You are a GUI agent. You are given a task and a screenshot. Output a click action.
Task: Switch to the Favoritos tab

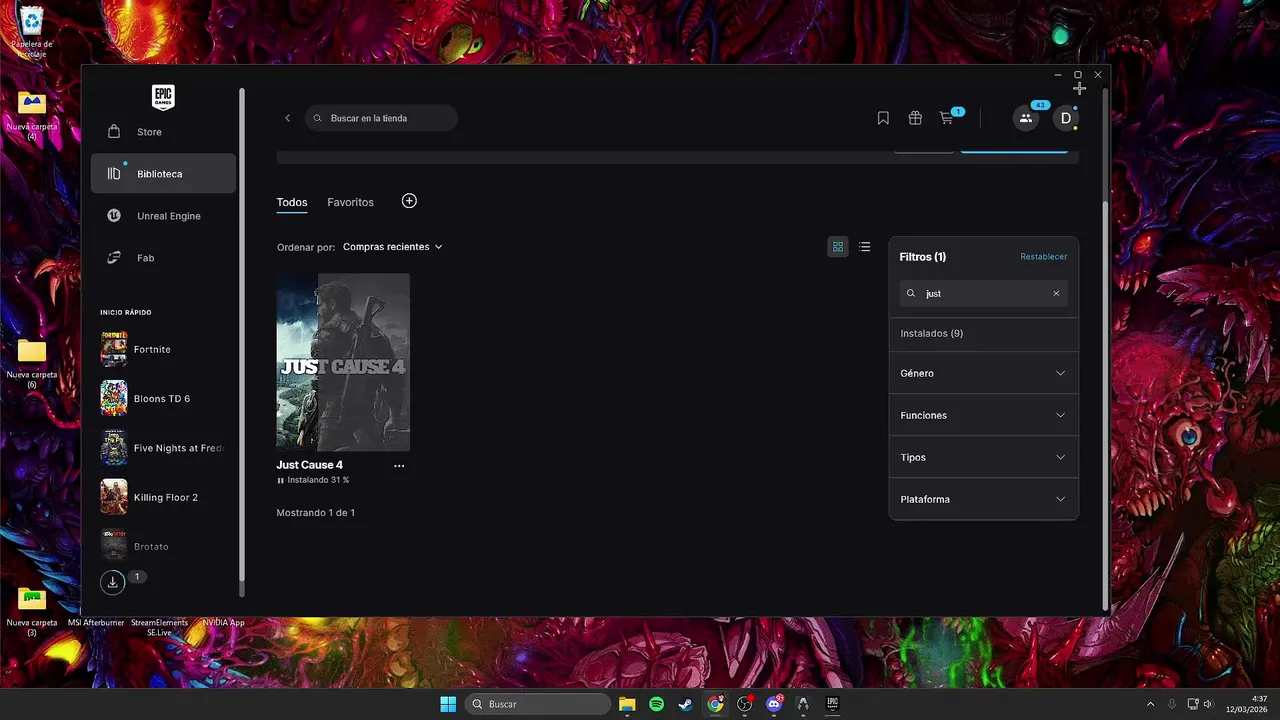click(x=350, y=202)
